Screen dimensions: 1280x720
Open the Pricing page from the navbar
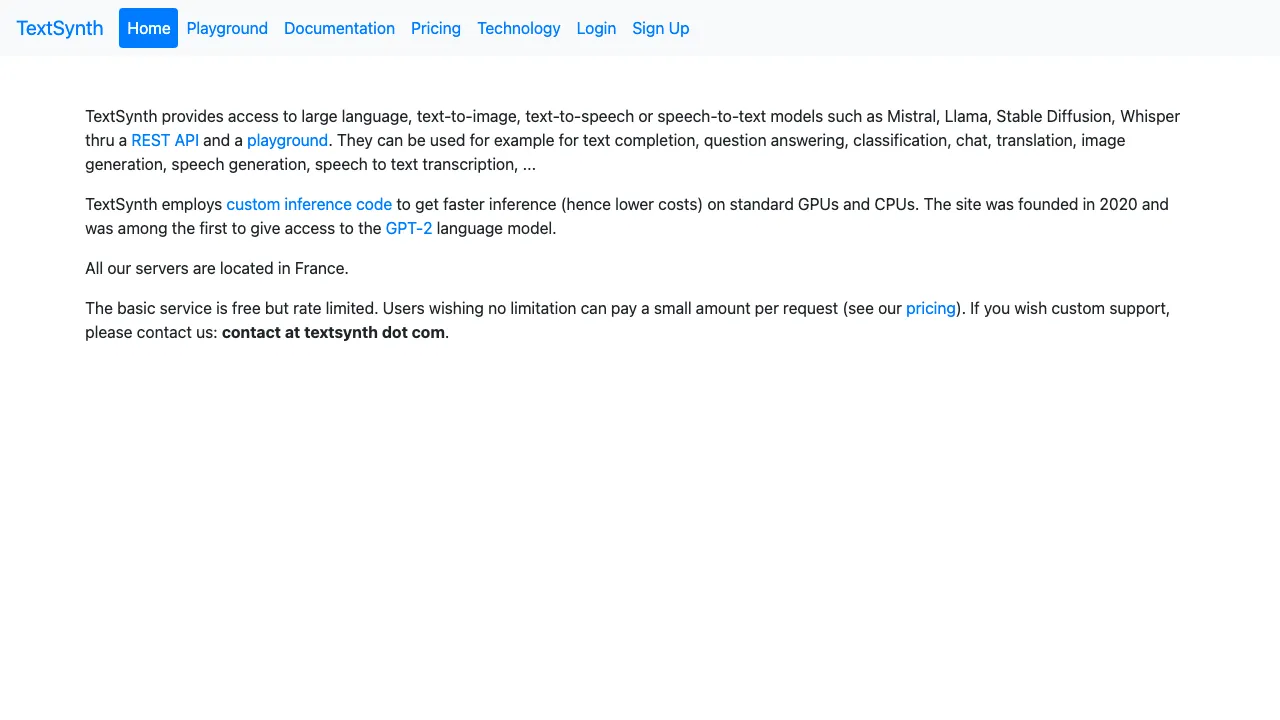tap(435, 28)
